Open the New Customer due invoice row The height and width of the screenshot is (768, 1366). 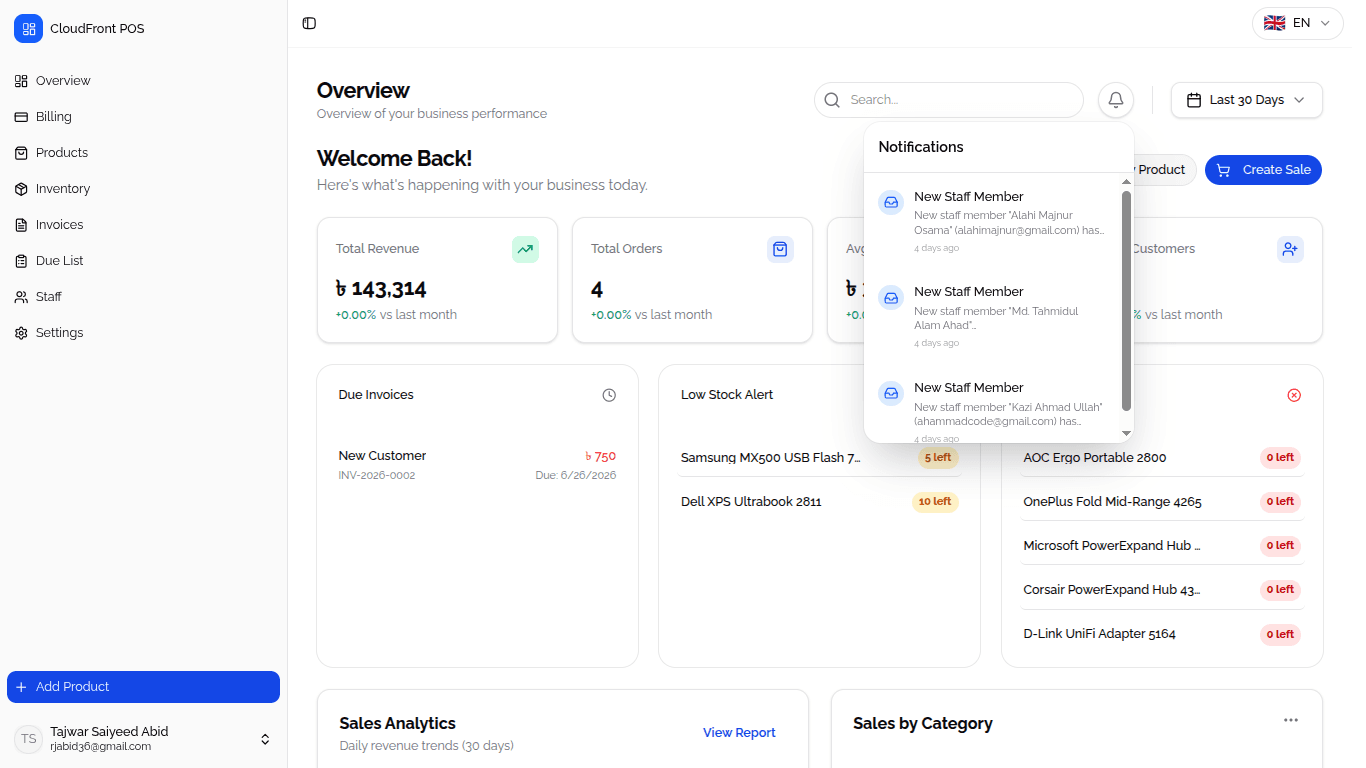pyautogui.click(x=477, y=465)
